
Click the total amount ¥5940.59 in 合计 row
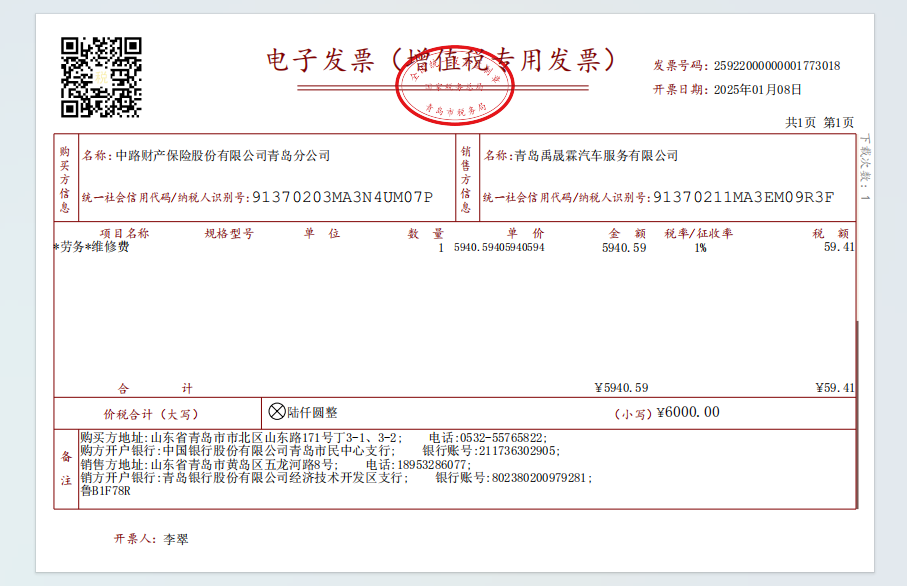click(621, 388)
